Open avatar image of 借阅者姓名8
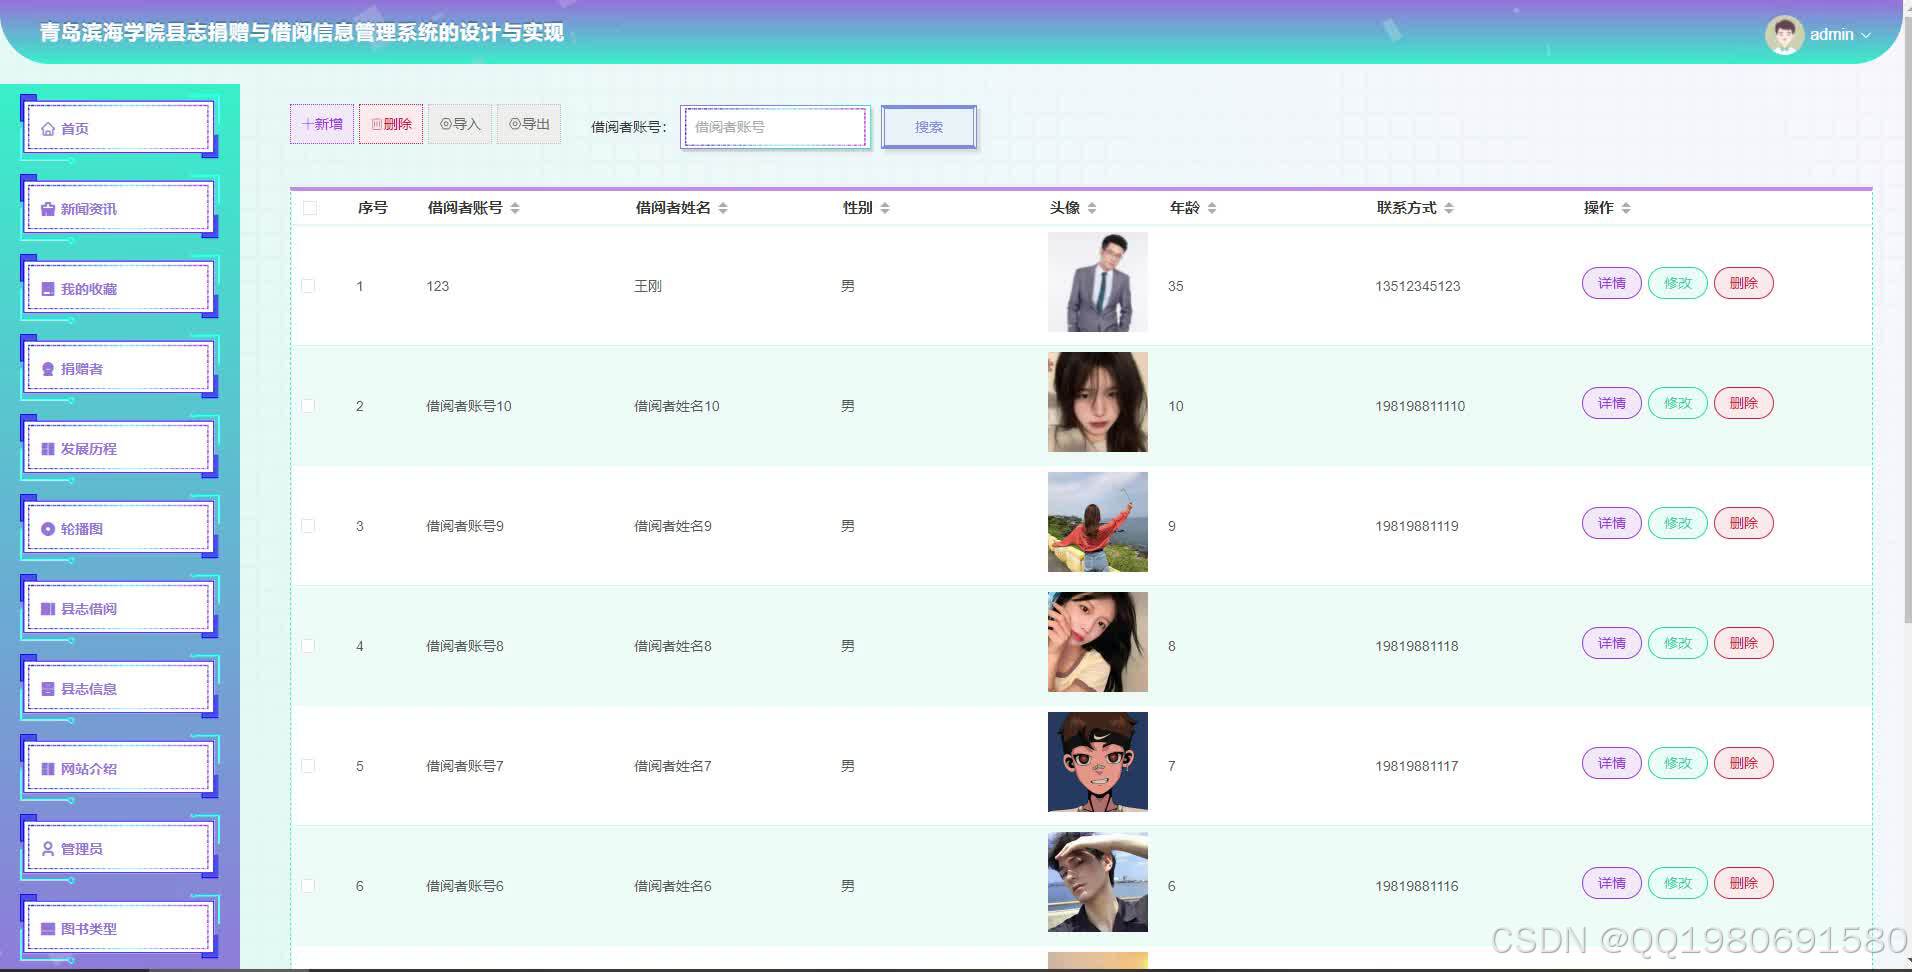This screenshot has width=1912, height=972. (x=1098, y=642)
